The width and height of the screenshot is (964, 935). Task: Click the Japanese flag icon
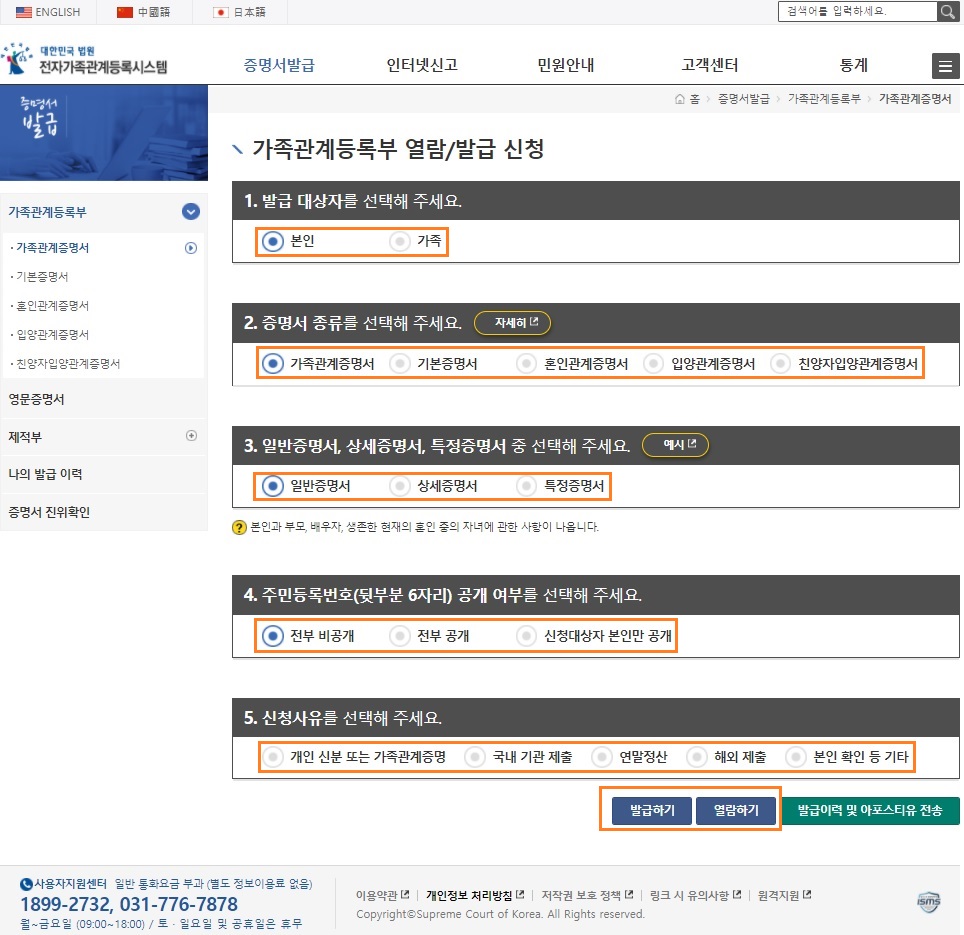(221, 12)
